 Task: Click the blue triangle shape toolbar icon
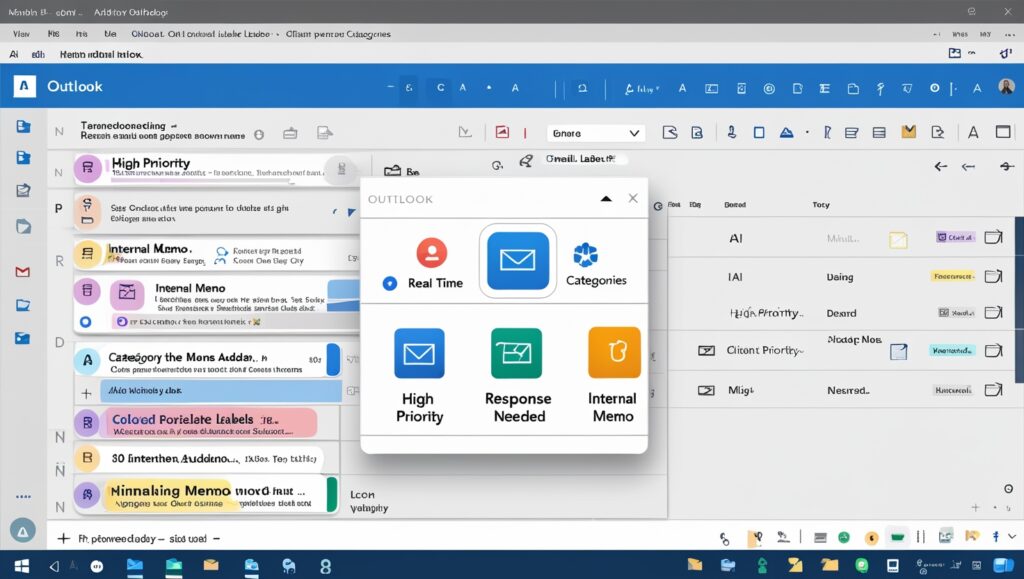tap(786, 133)
